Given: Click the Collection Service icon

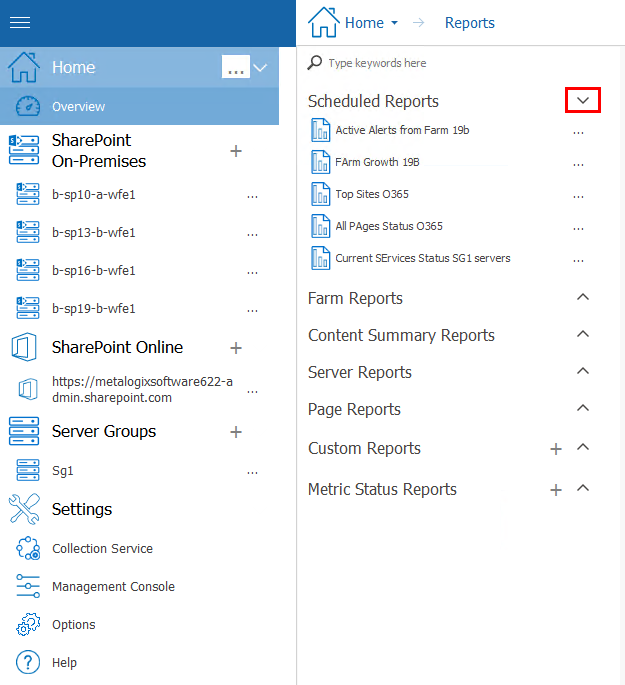Looking at the screenshot, I should point(28,548).
